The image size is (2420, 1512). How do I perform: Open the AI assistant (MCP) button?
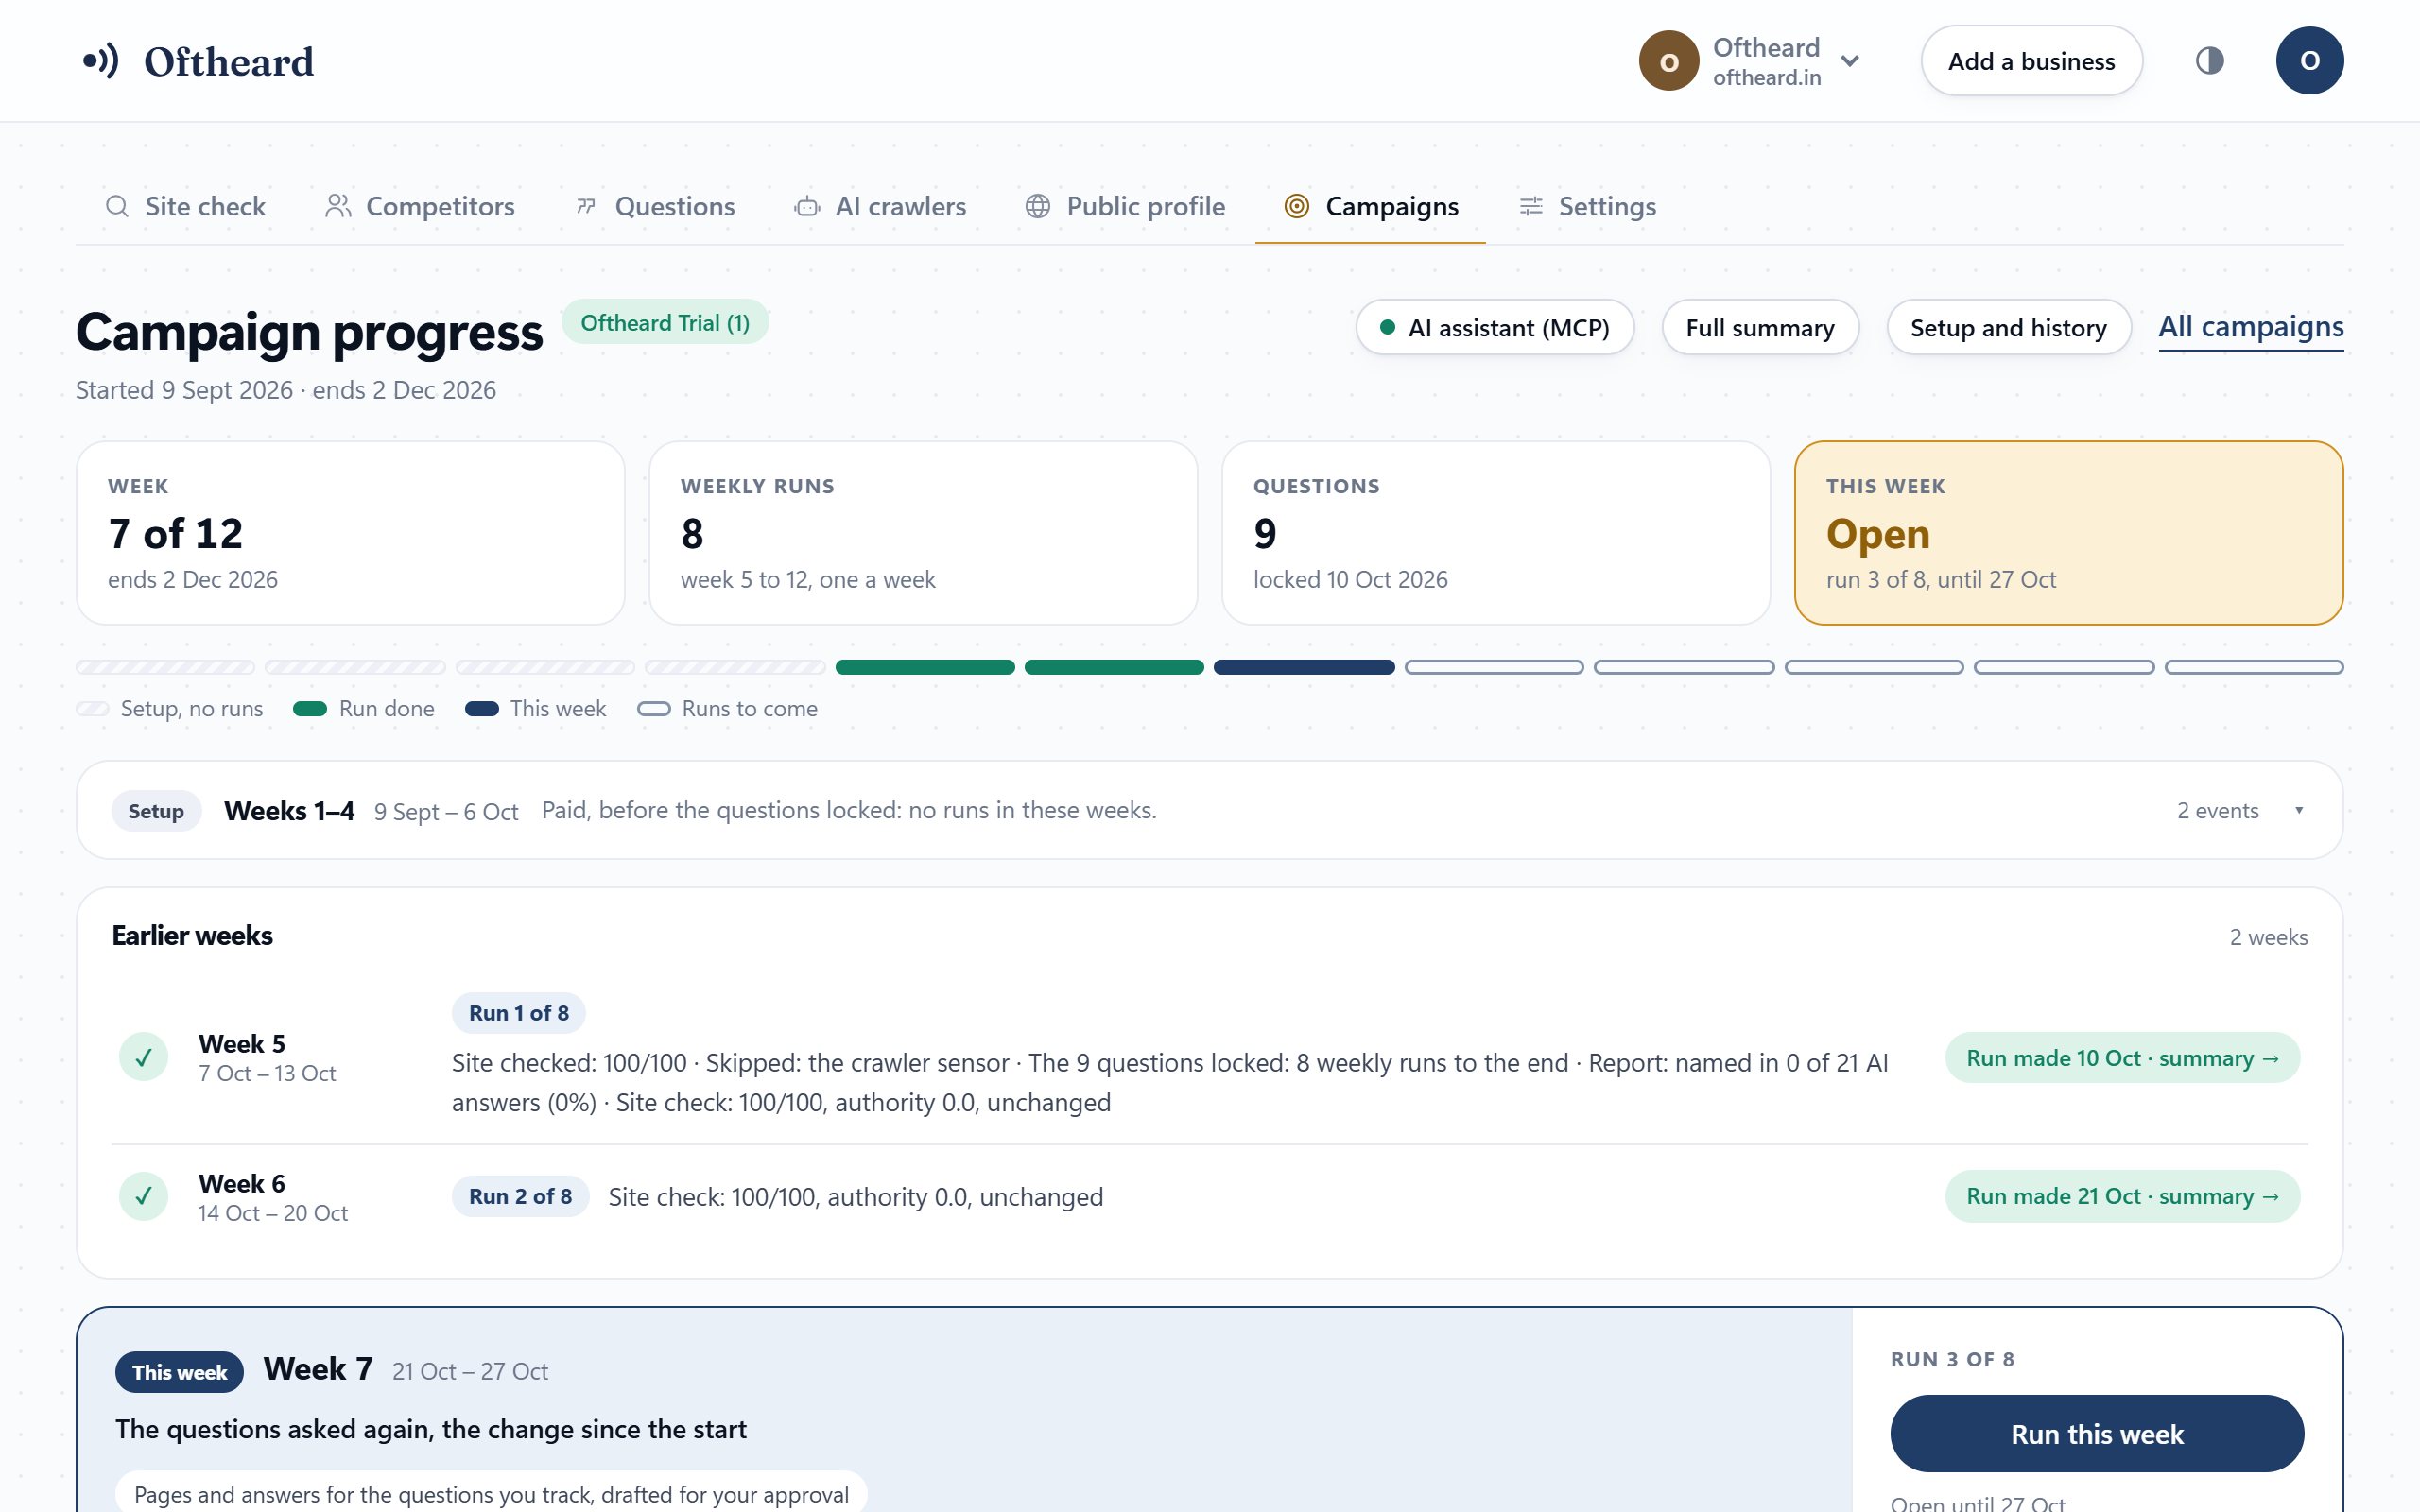(x=1495, y=327)
